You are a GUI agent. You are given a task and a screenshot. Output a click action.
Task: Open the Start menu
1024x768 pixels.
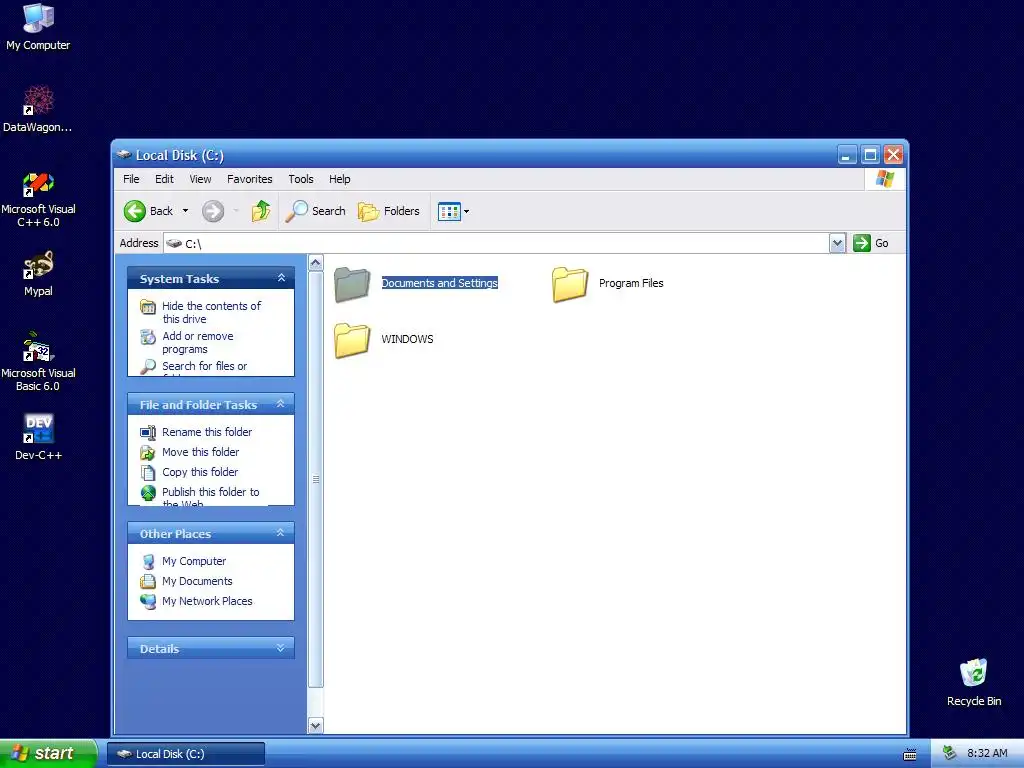[48, 754]
